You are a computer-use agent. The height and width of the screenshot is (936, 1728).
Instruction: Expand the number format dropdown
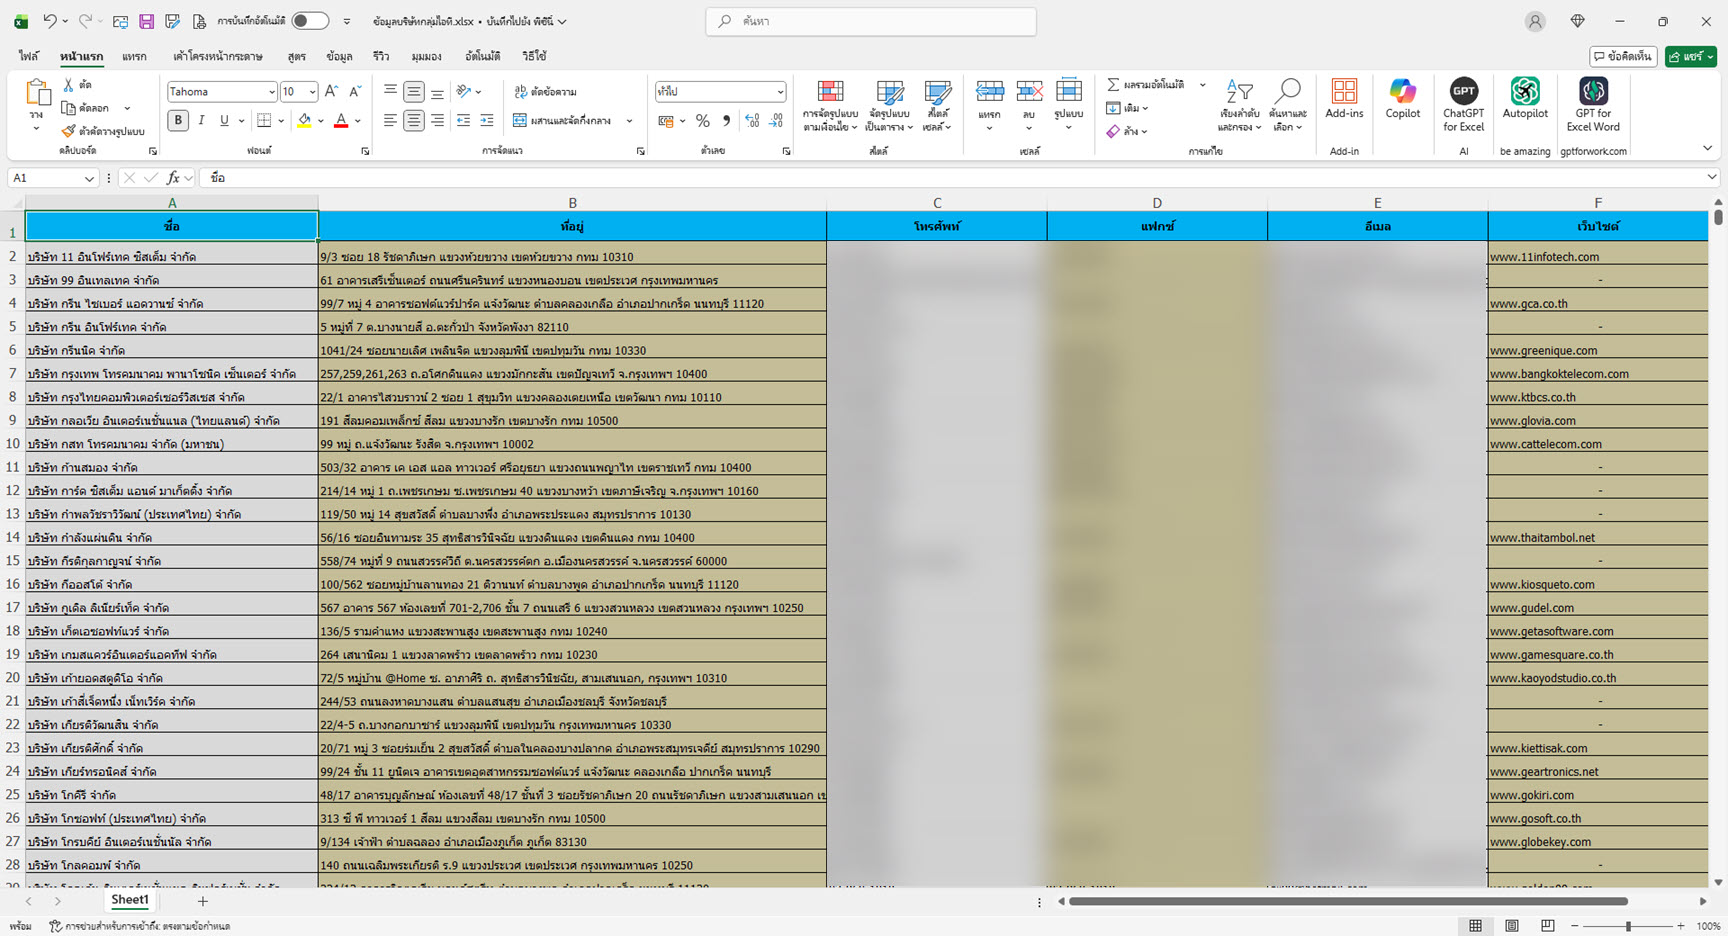tap(780, 92)
